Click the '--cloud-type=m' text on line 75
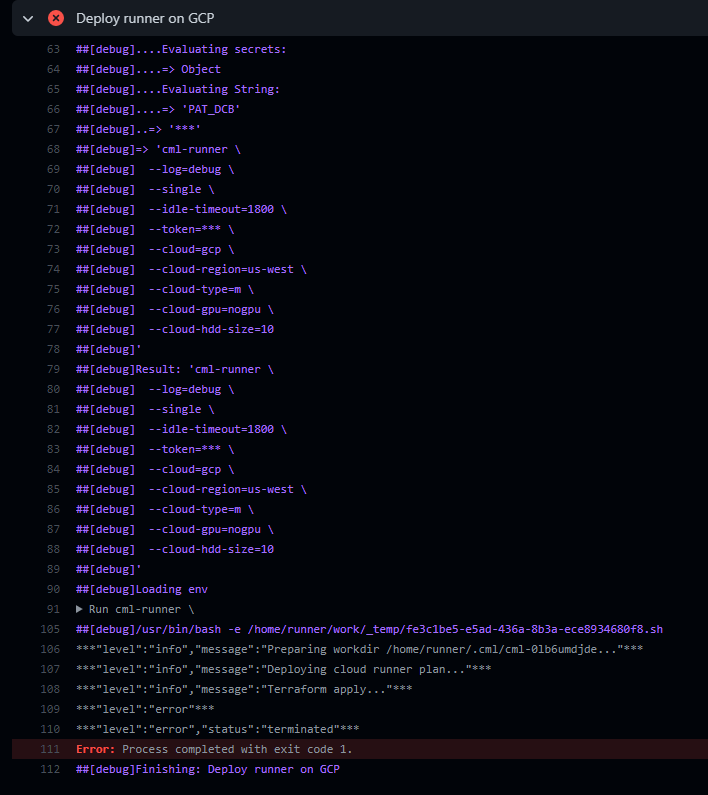The width and height of the screenshot is (708, 795). coord(195,289)
